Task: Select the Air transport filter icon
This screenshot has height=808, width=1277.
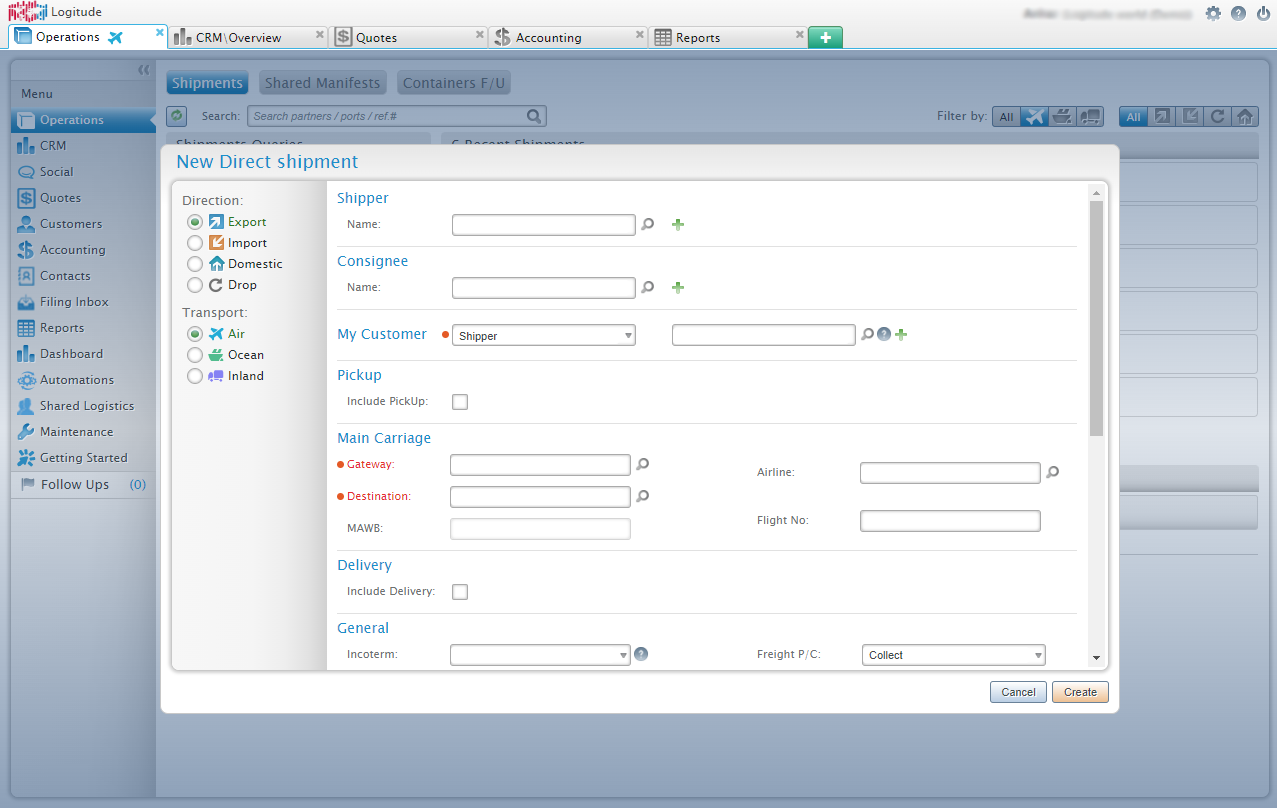Action: (1034, 116)
